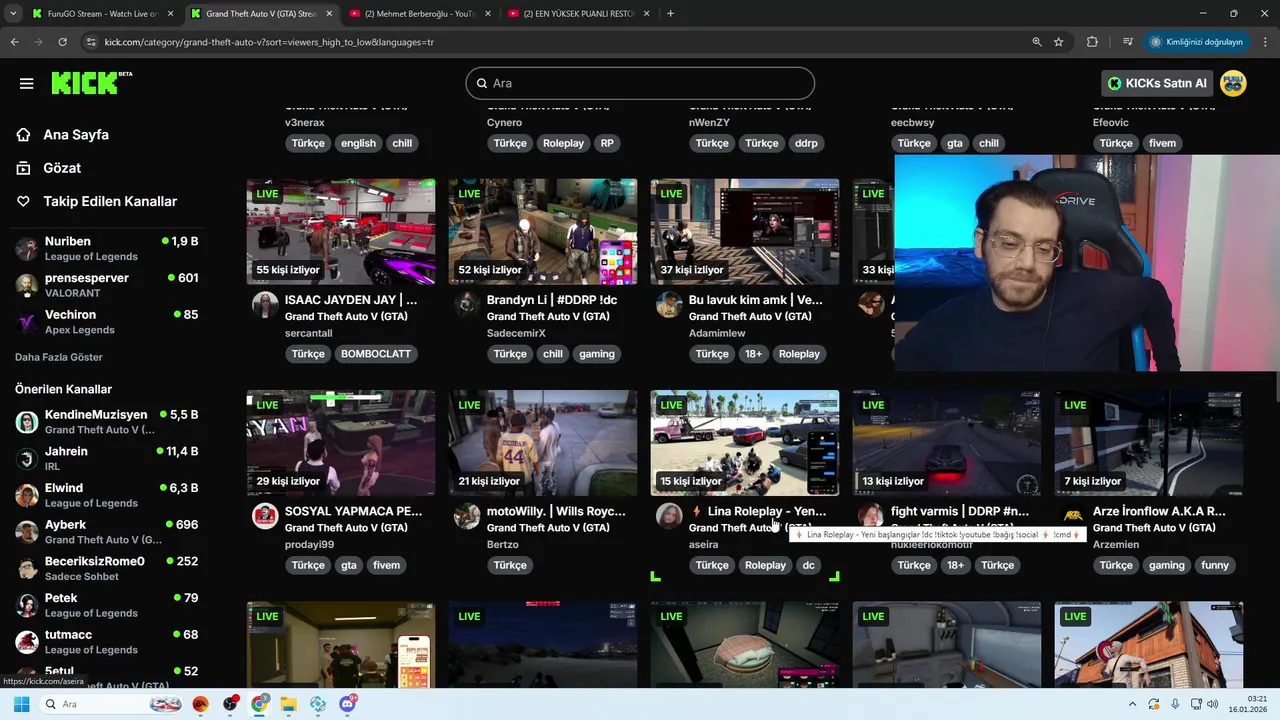Click fivem tag under prodayi99
This screenshot has height=720, width=1280.
pyautogui.click(x=386, y=565)
